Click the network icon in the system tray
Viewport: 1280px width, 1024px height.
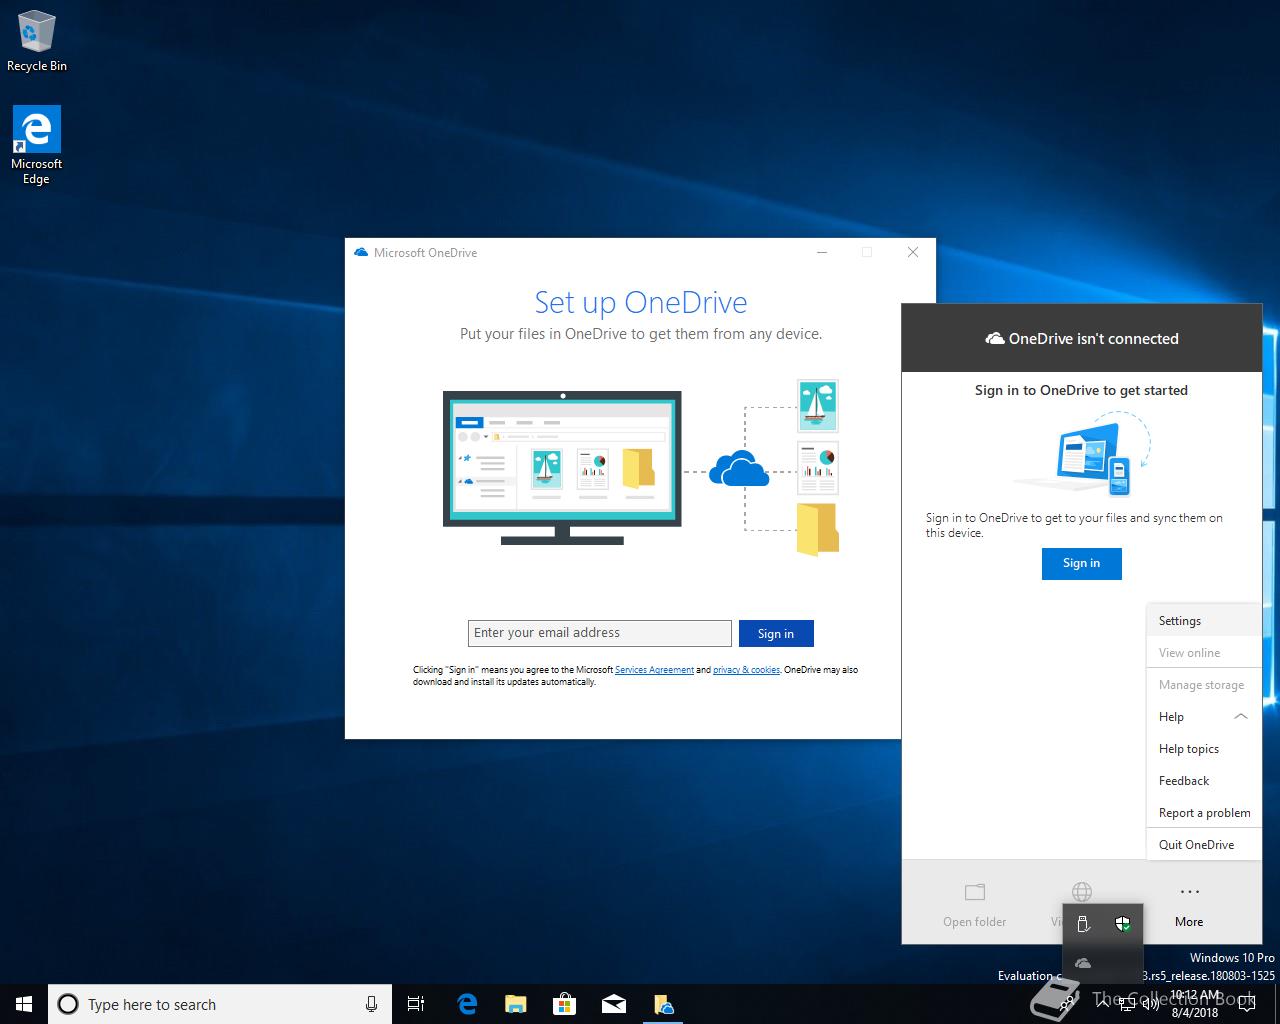click(1127, 1005)
